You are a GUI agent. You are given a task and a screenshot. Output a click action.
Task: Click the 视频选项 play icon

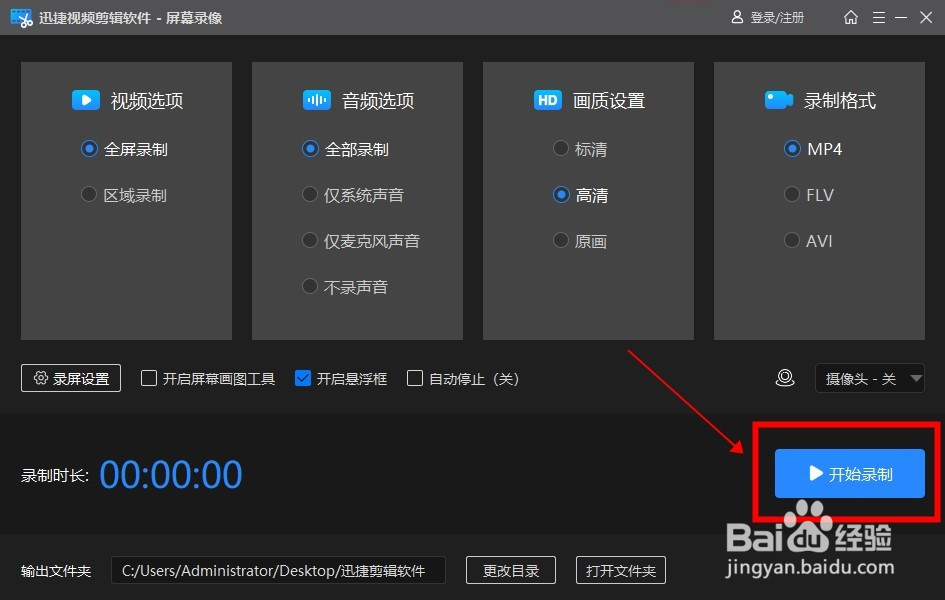click(86, 100)
